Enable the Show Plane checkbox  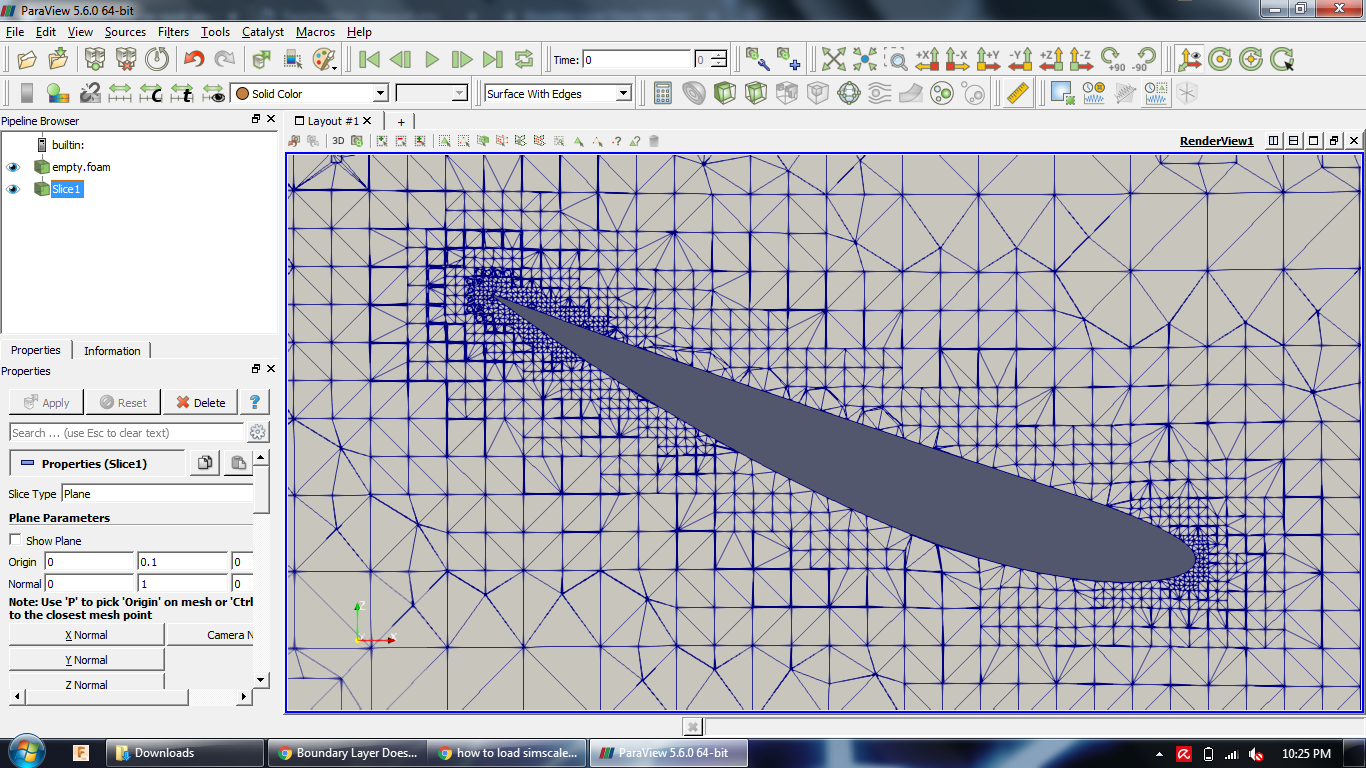(x=15, y=541)
